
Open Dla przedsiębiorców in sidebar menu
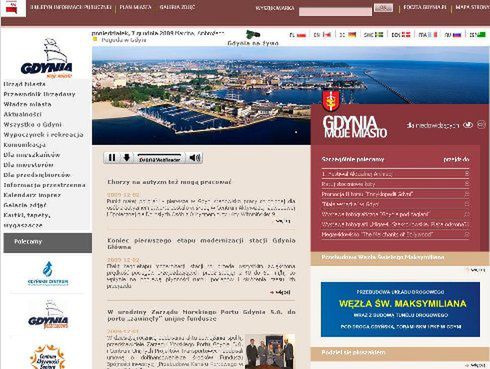point(37,175)
